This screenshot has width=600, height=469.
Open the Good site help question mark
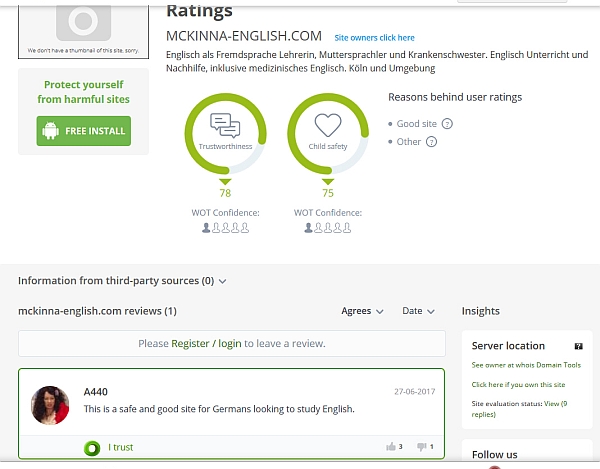point(447,124)
